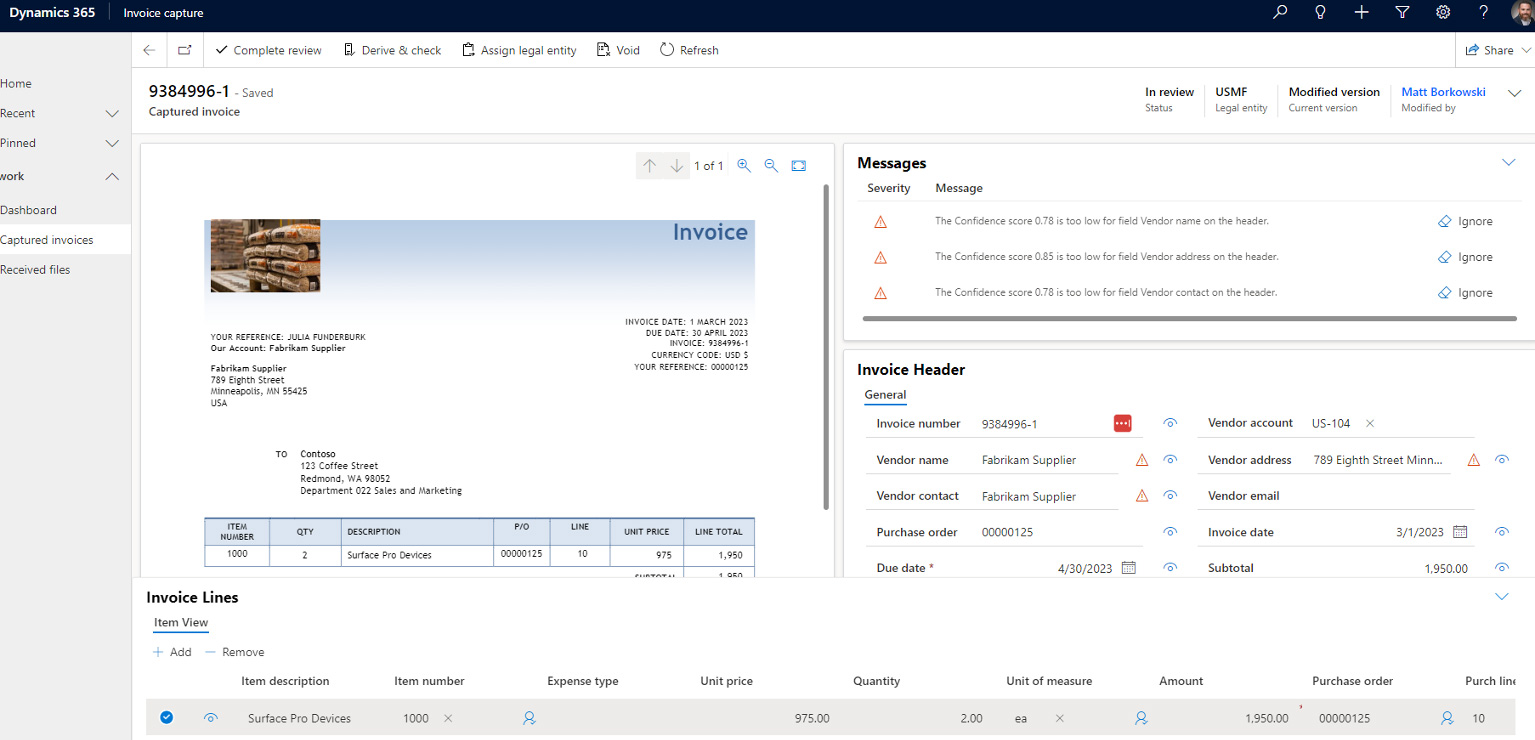
Task: Open the search magnifier in top bar
Action: pyautogui.click(x=1280, y=12)
